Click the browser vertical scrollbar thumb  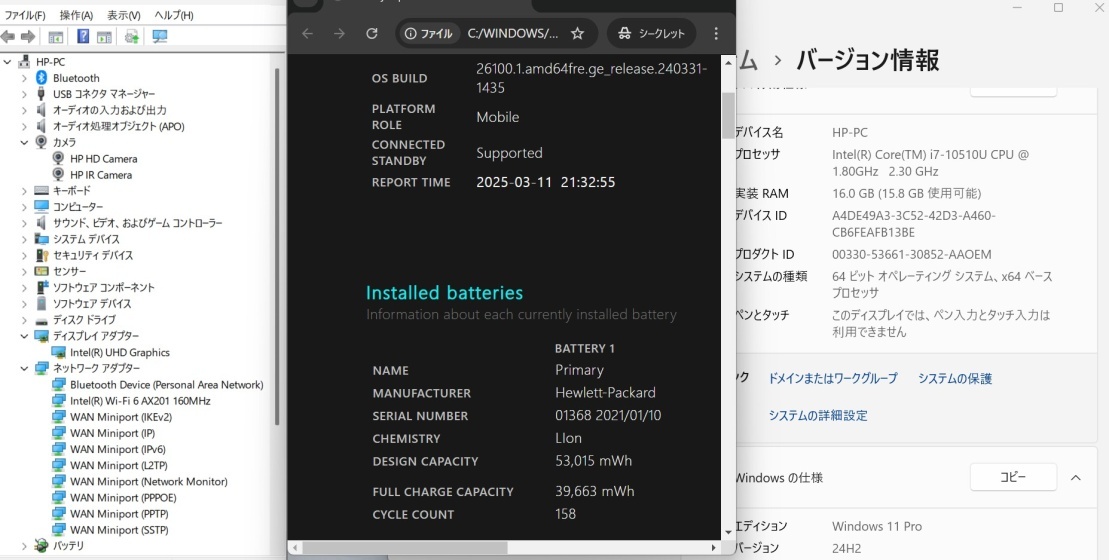pyautogui.click(x=728, y=115)
